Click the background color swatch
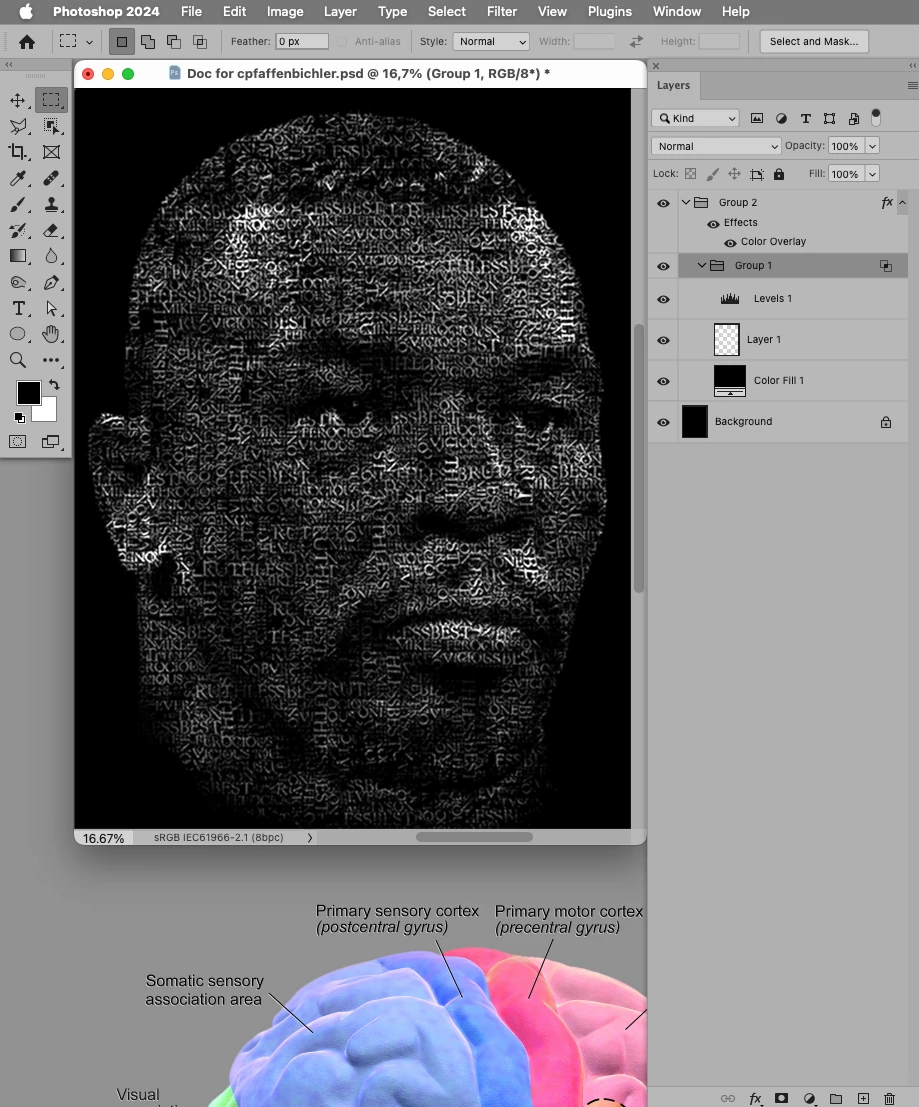The image size is (919, 1107). (x=47, y=412)
